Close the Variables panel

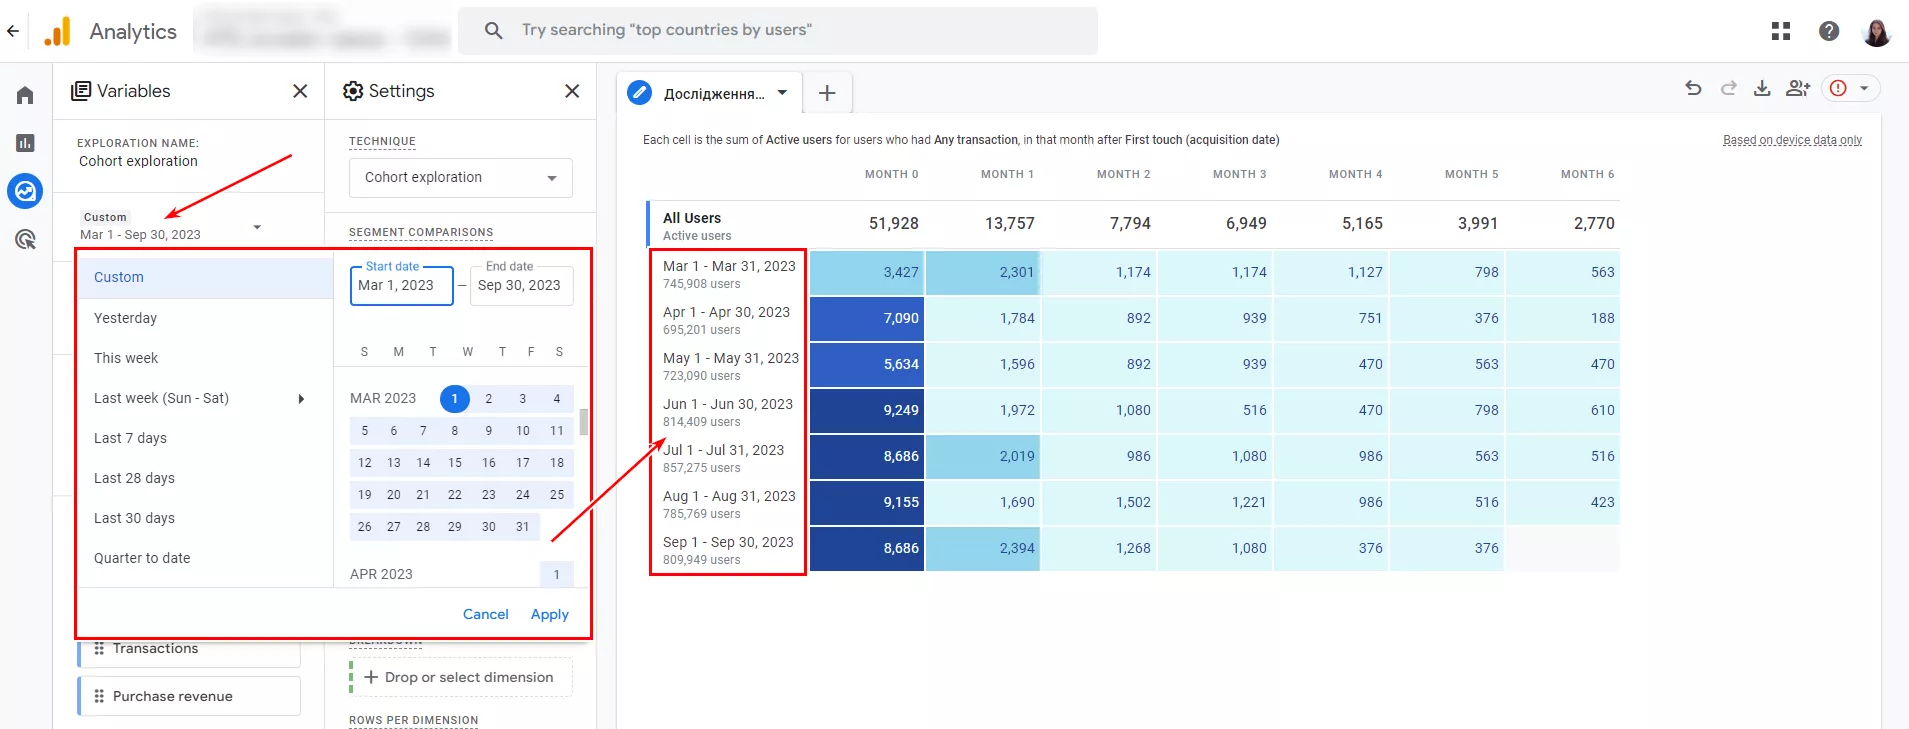300,91
